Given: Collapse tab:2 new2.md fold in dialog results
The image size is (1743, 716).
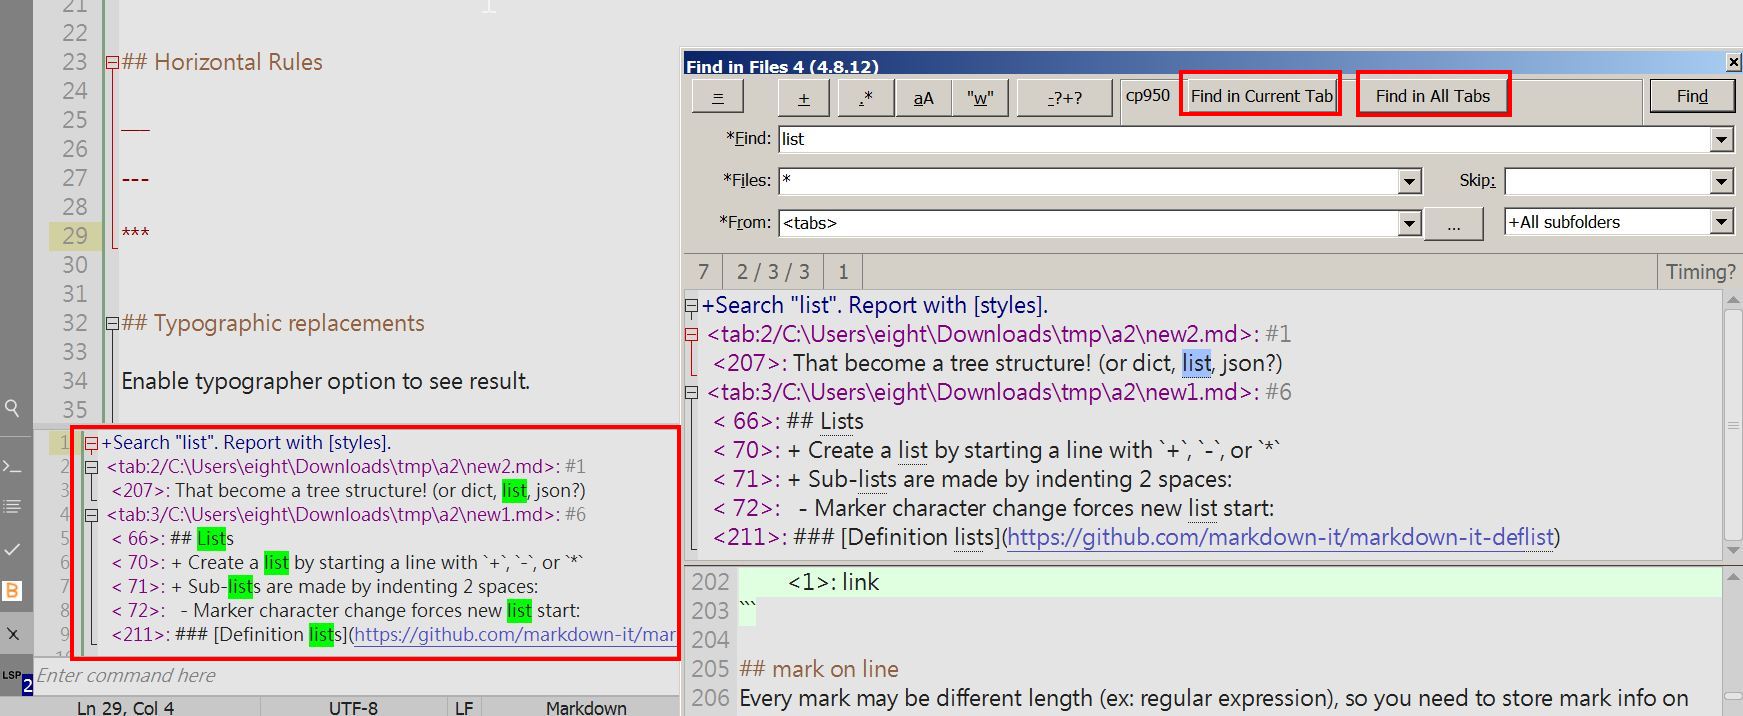Looking at the screenshot, I should [691, 334].
